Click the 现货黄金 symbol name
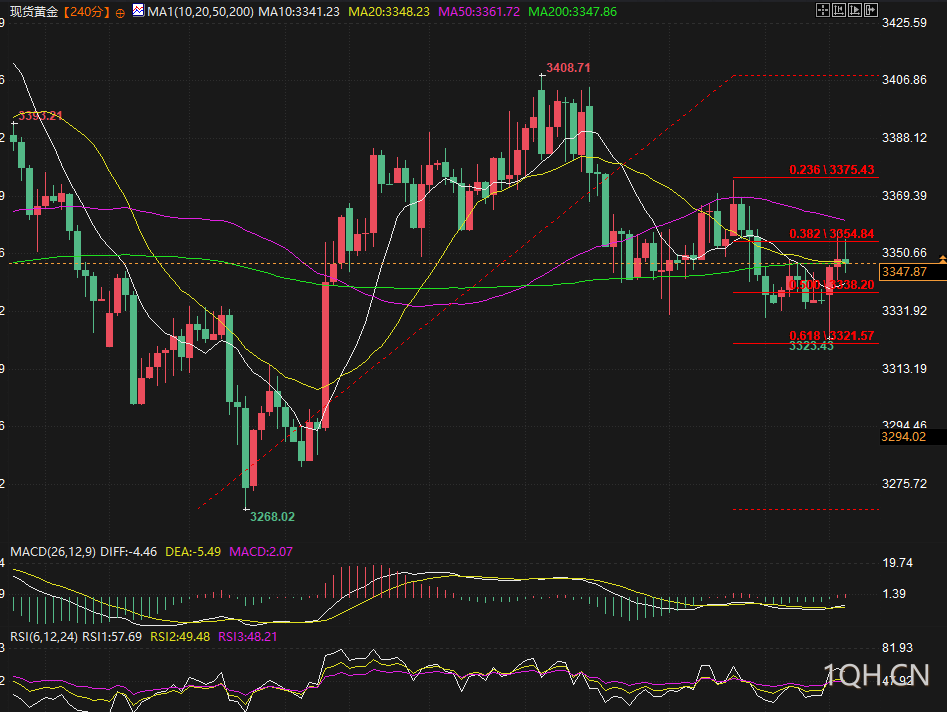947x712 pixels. [x=34, y=11]
